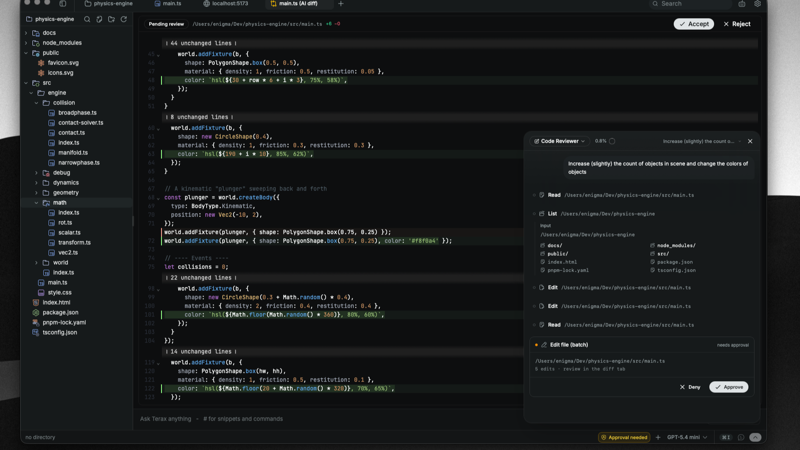This screenshot has width=800, height=450.
Task: Approve the batch file edit
Action: (x=729, y=387)
